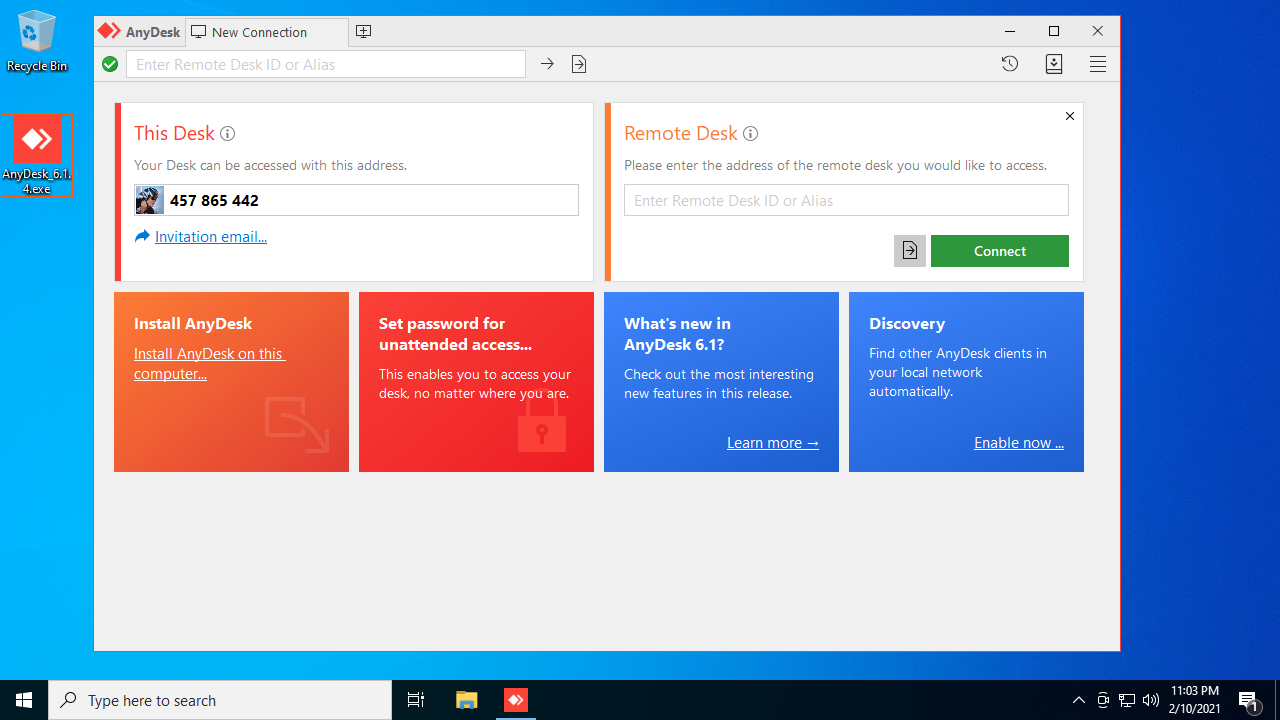The width and height of the screenshot is (1280, 720).
Task: Open the Invitation email link
Action: point(210,237)
